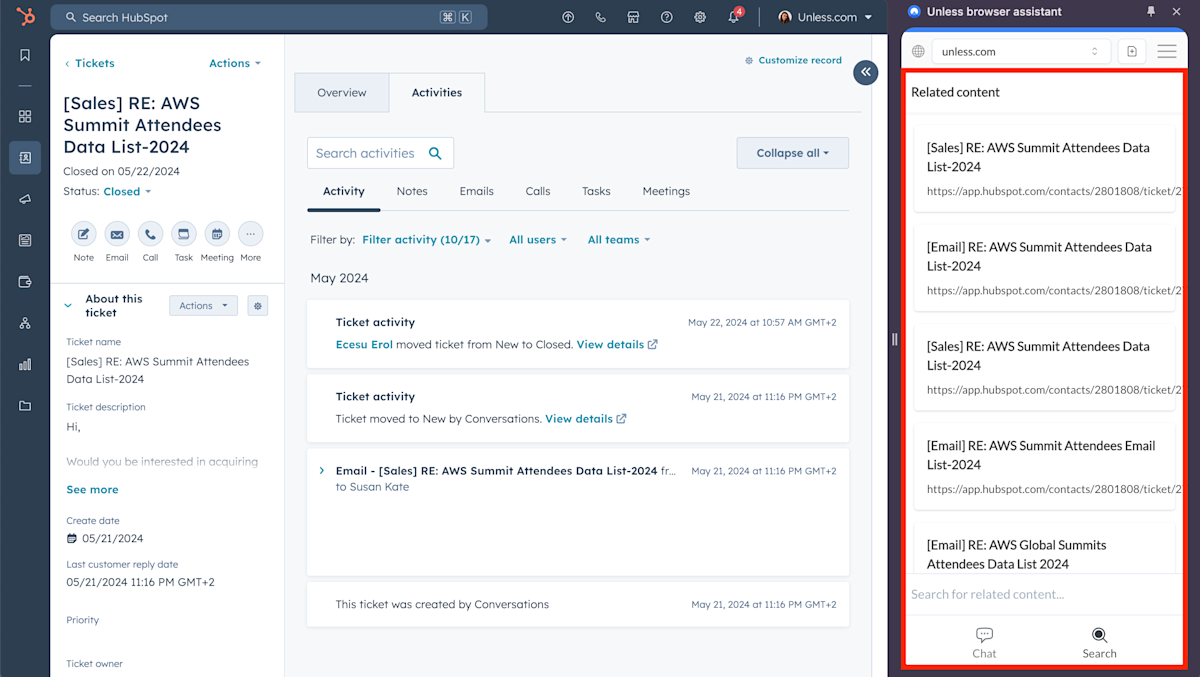Image resolution: width=1200 pixels, height=677 pixels.
Task: Expand the email activity from May 21
Action: point(321,470)
